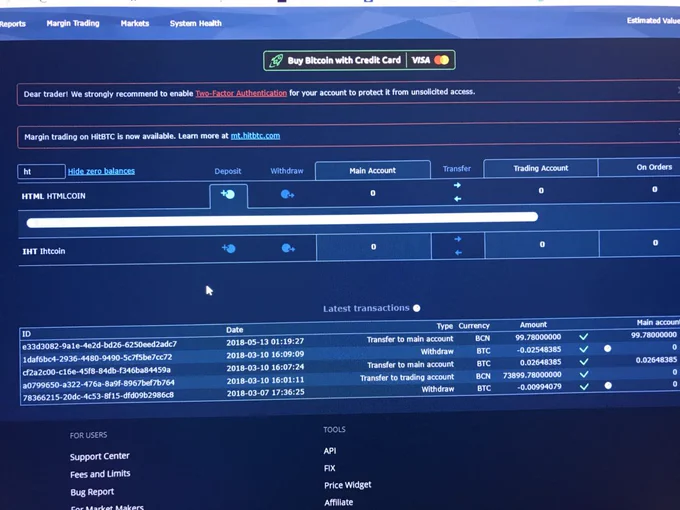Click the IHT Ihtcoin currency name
Image resolution: width=680 pixels, height=510 pixels.
click(x=44, y=251)
